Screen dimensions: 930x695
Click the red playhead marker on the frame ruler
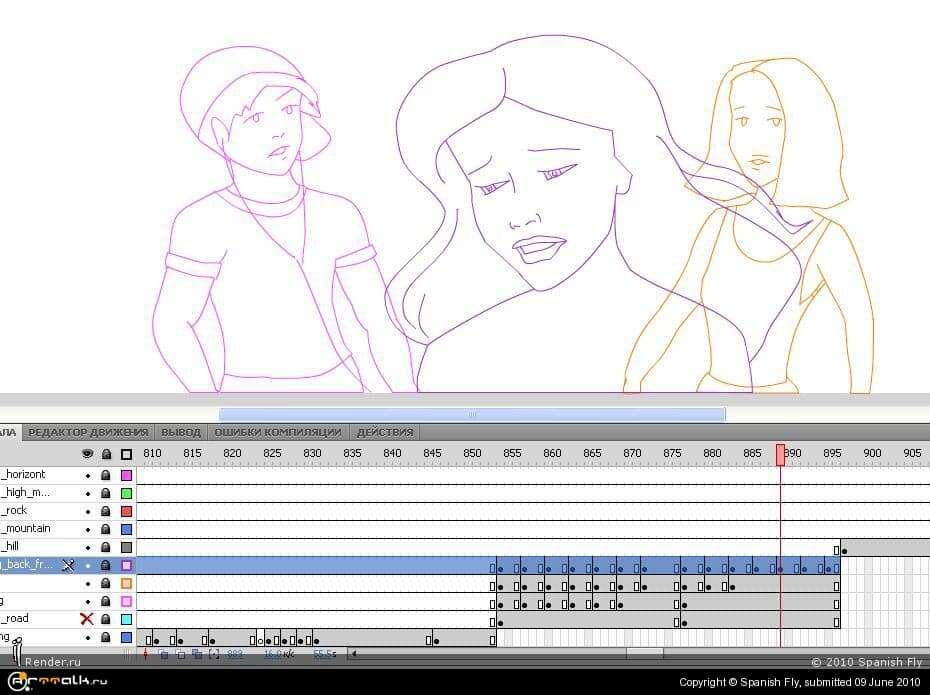pyautogui.click(x=781, y=455)
